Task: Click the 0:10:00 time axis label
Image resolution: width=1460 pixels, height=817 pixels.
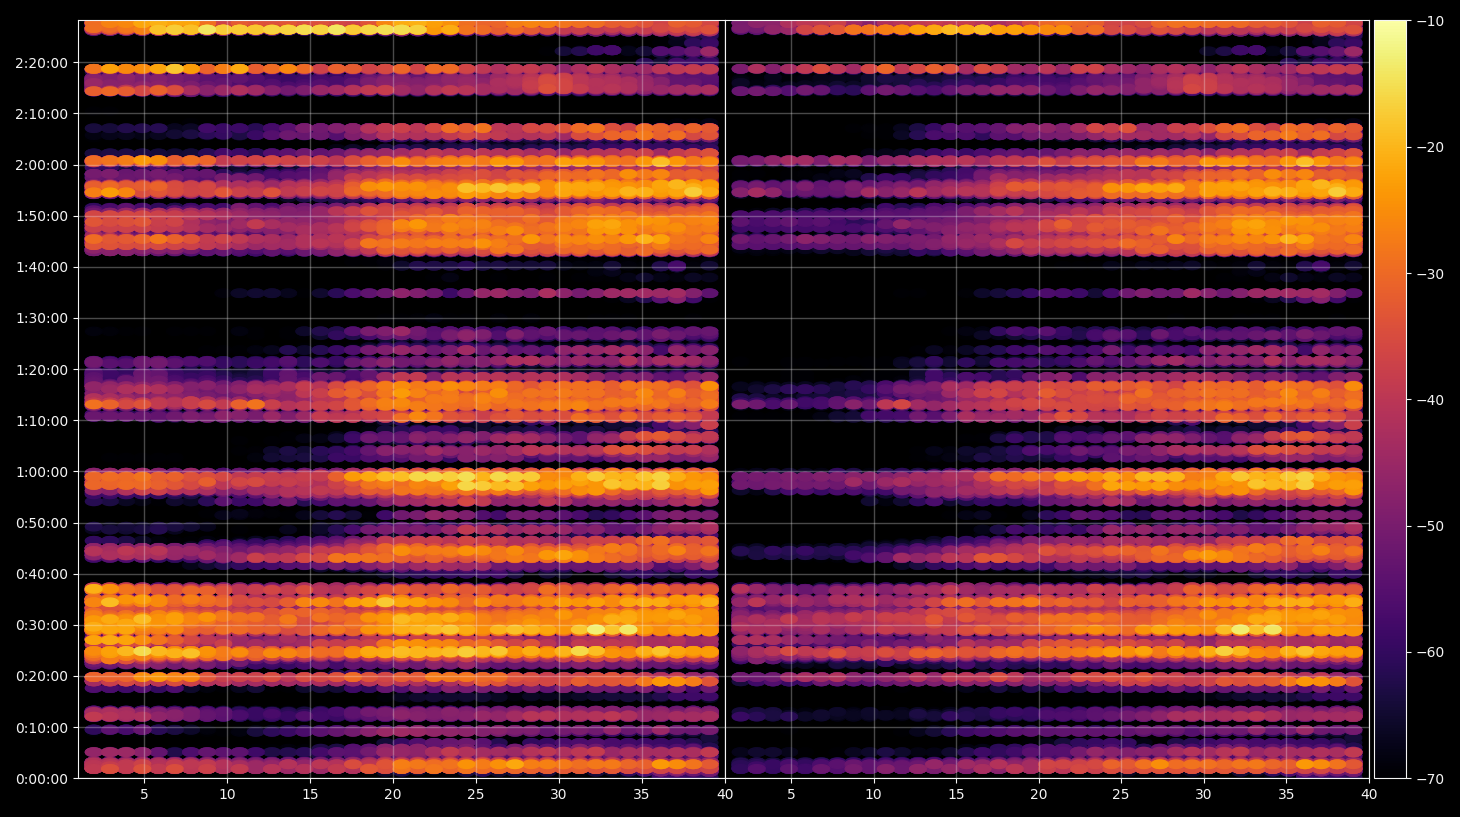Action: 42,728
